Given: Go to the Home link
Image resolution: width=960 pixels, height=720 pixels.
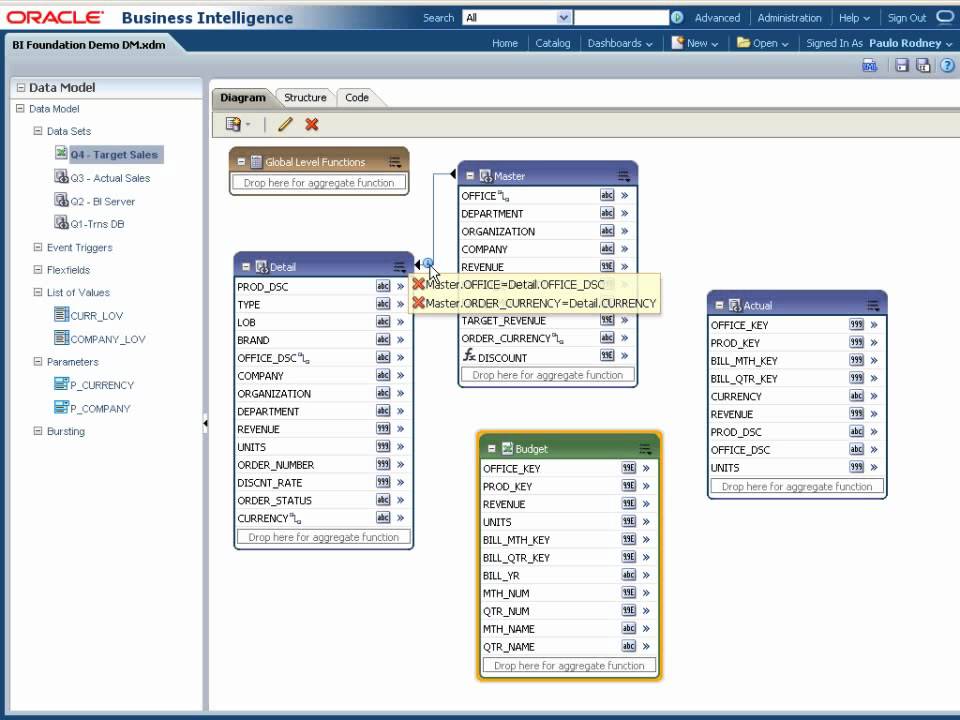Looking at the screenshot, I should point(504,43).
